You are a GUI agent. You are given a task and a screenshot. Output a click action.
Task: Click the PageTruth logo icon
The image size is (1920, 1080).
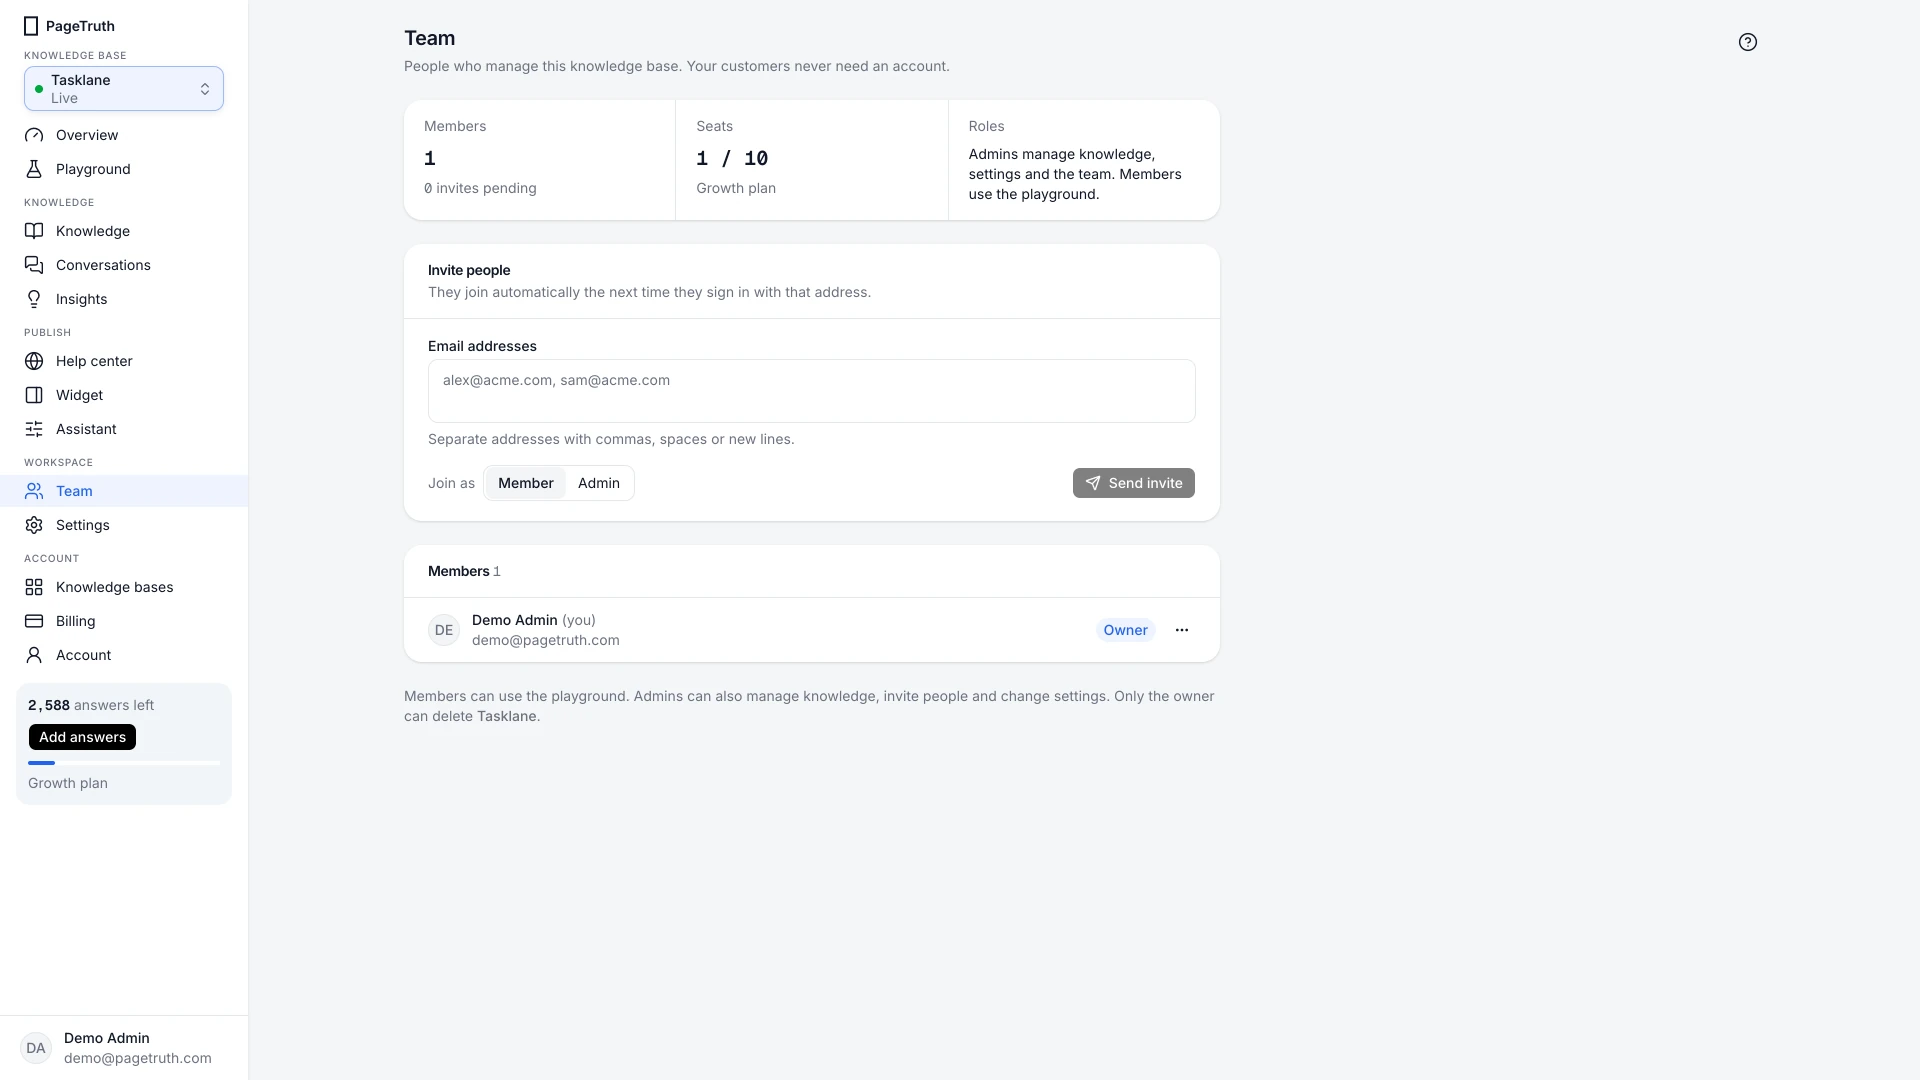(31, 26)
